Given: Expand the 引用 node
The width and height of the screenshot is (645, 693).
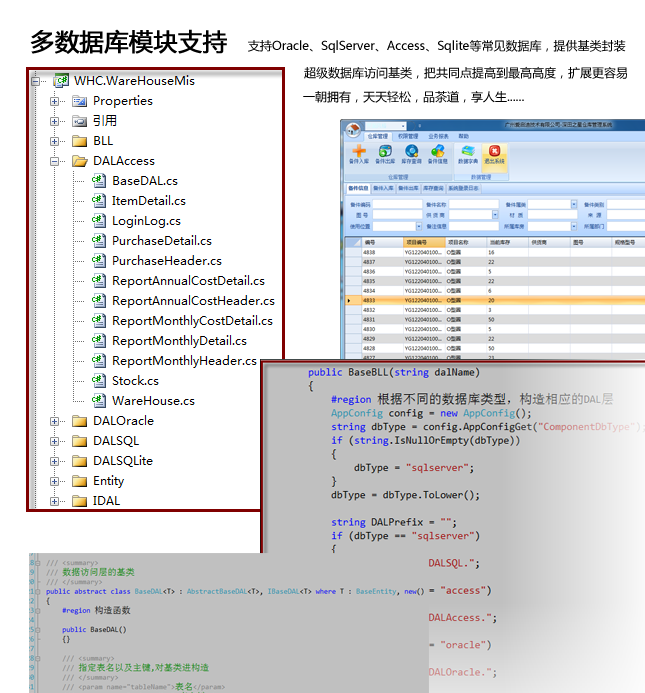Looking at the screenshot, I should 54,122.
